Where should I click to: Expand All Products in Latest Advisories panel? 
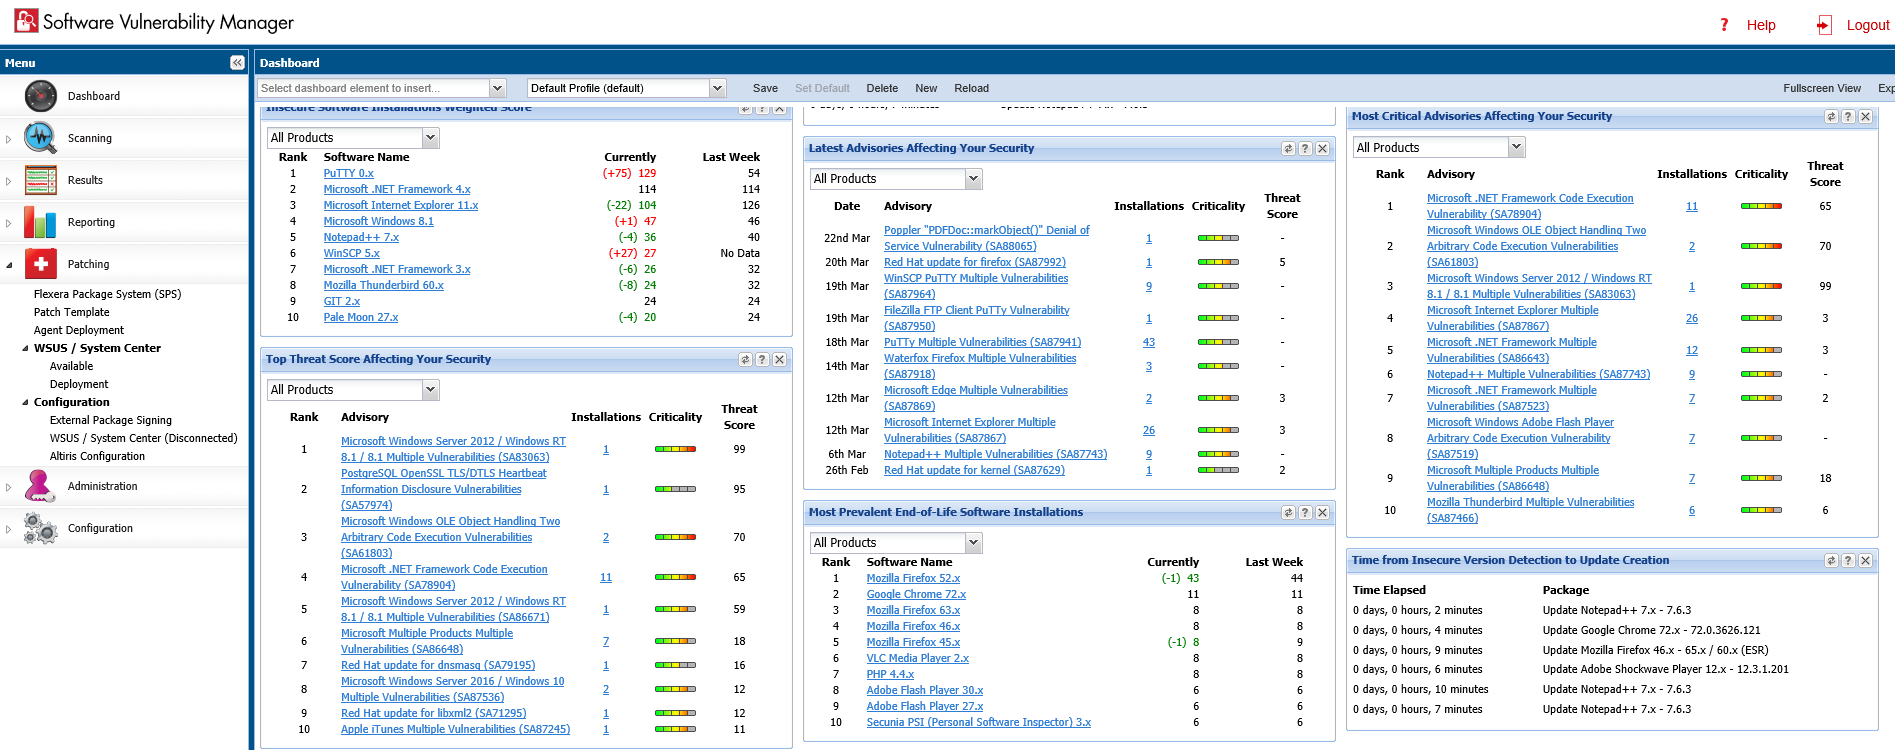tap(973, 179)
